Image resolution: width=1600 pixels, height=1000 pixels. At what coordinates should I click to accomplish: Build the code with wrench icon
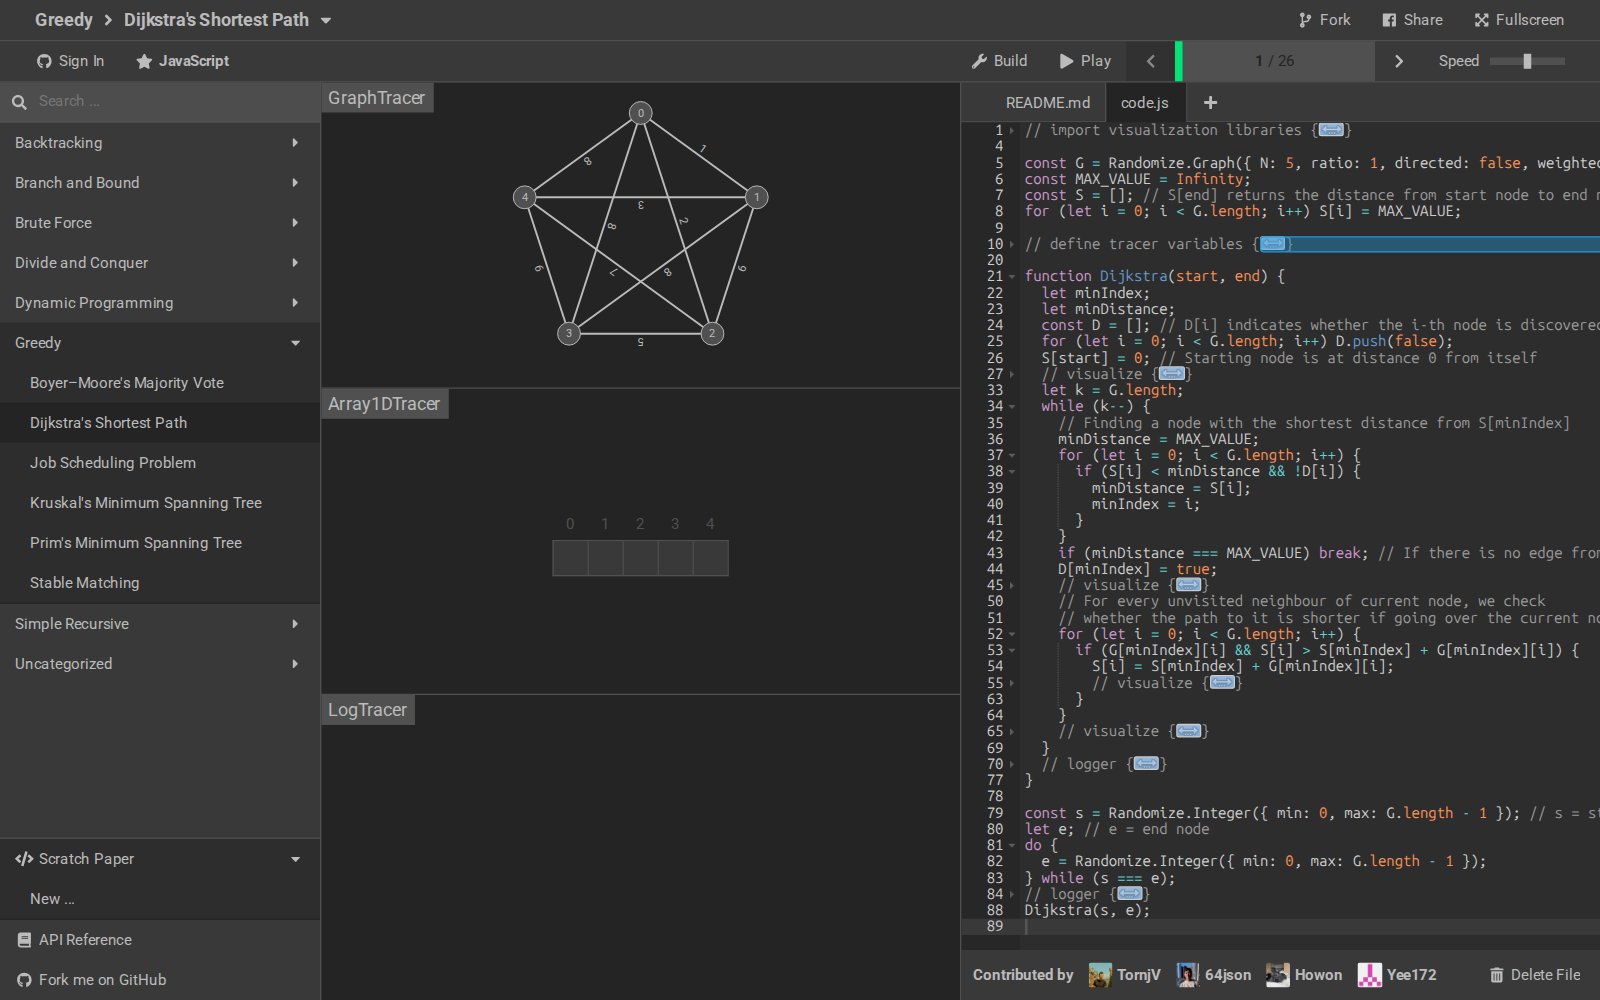tap(1000, 61)
